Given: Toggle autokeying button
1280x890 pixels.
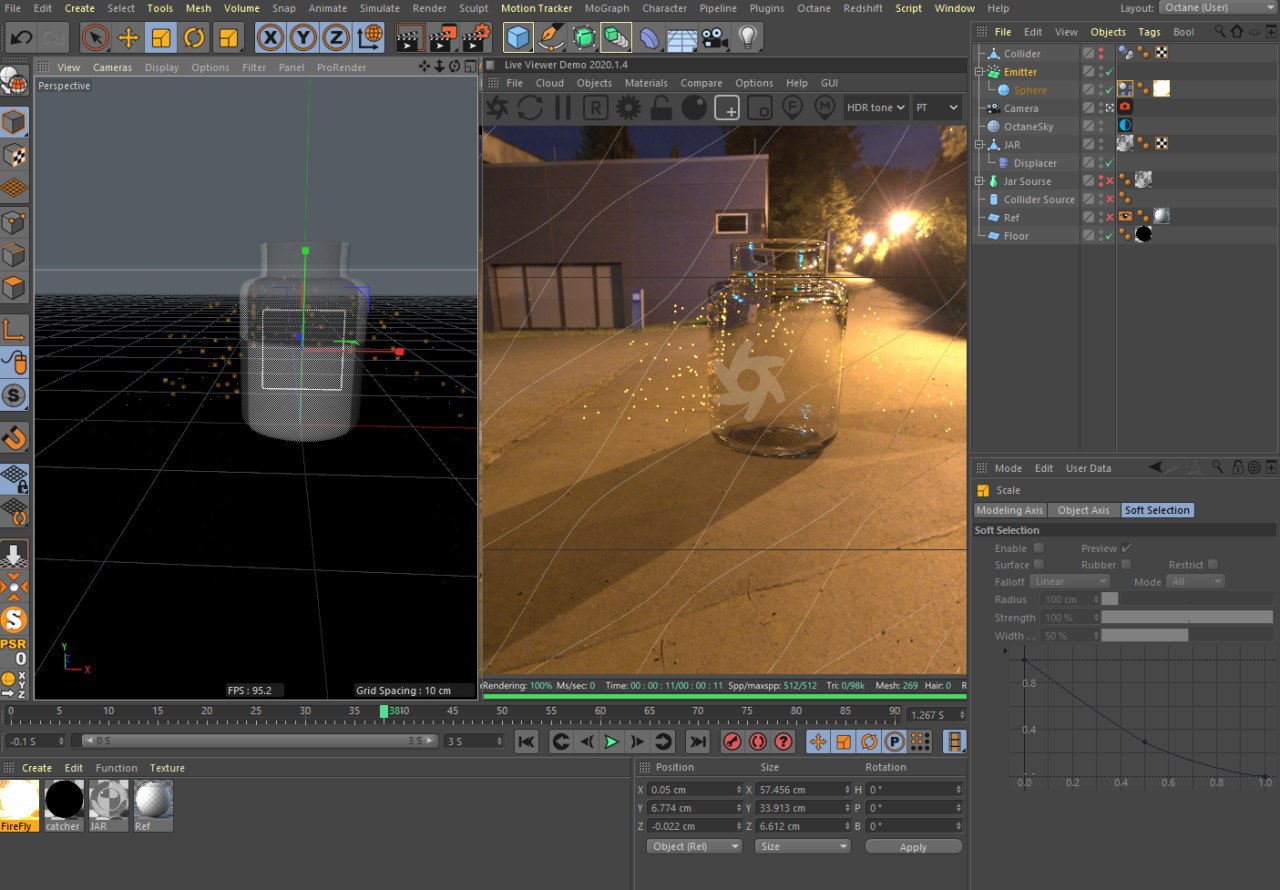Looking at the screenshot, I should tap(757, 741).
